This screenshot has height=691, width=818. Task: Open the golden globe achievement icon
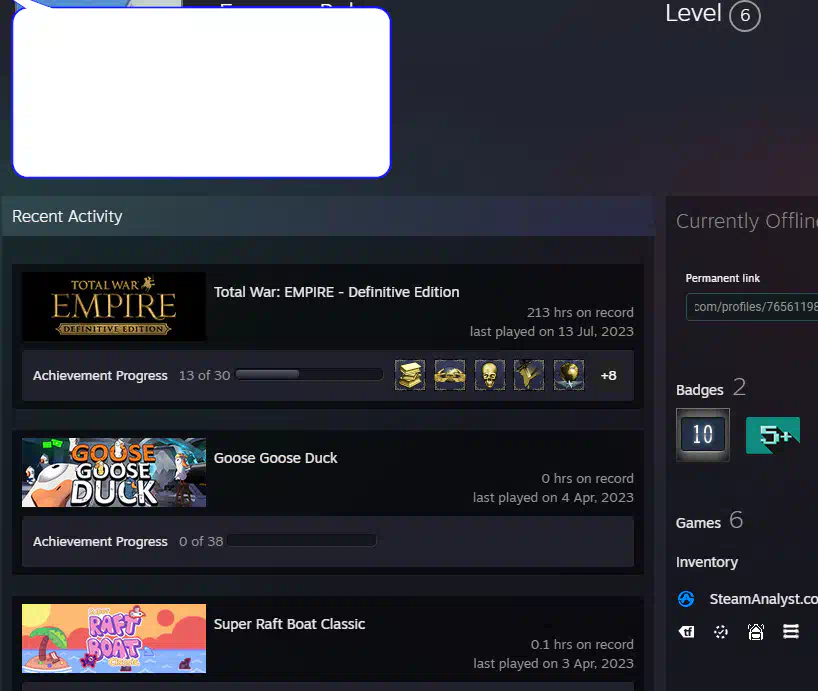pos(569,375)
